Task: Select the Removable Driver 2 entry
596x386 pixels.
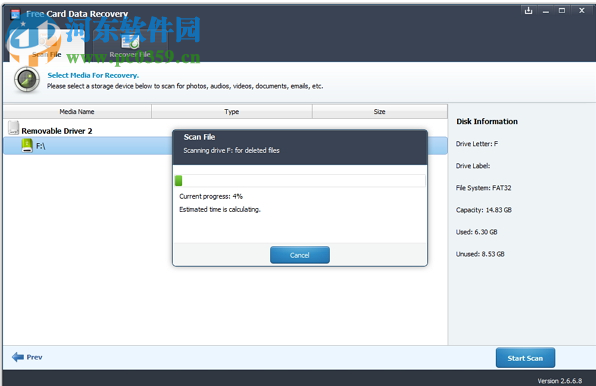Action: (x=57, y=131)
